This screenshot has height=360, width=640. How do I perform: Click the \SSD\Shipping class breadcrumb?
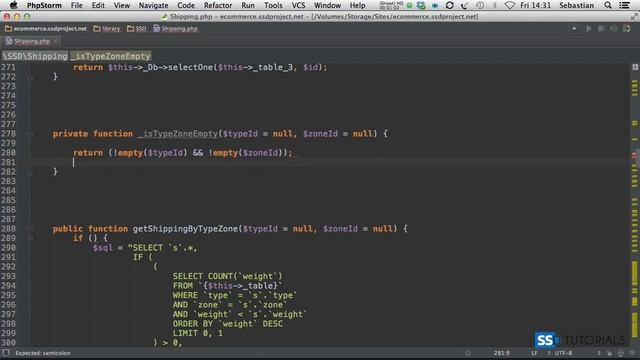(x=35, y=56)
